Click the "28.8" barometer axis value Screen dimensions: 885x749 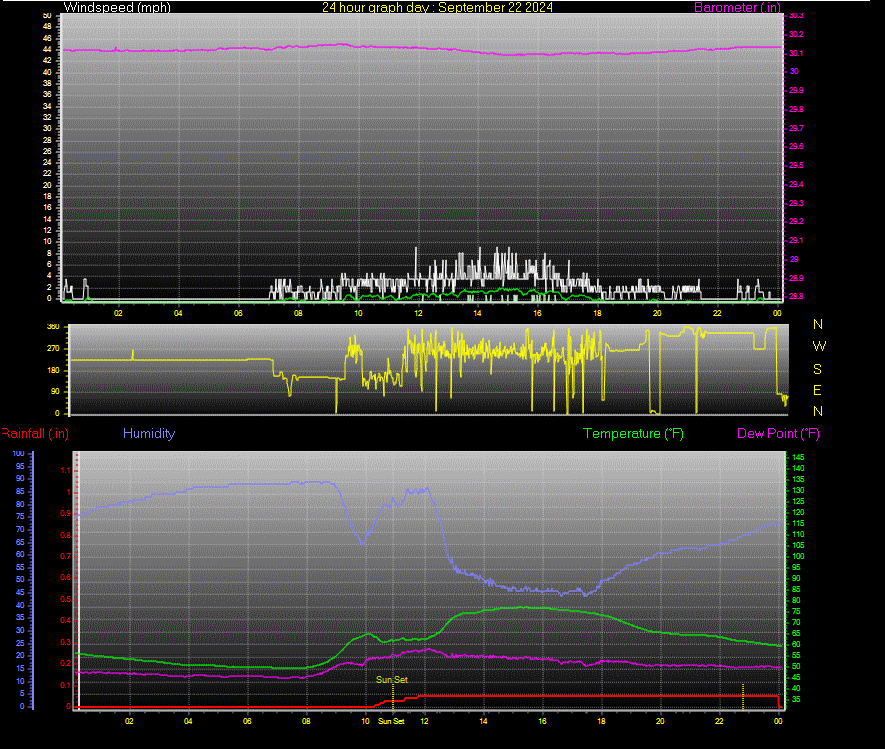click(796, 296)
